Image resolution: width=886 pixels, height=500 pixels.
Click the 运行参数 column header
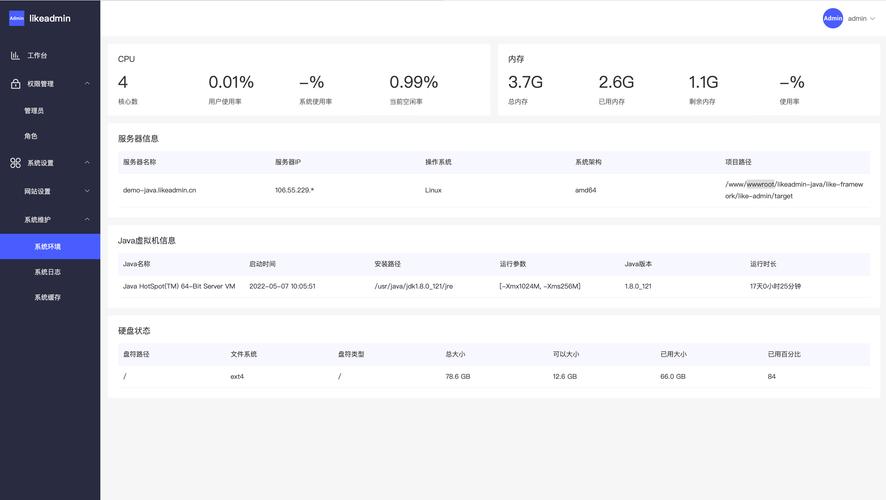(x=513, y=264)
